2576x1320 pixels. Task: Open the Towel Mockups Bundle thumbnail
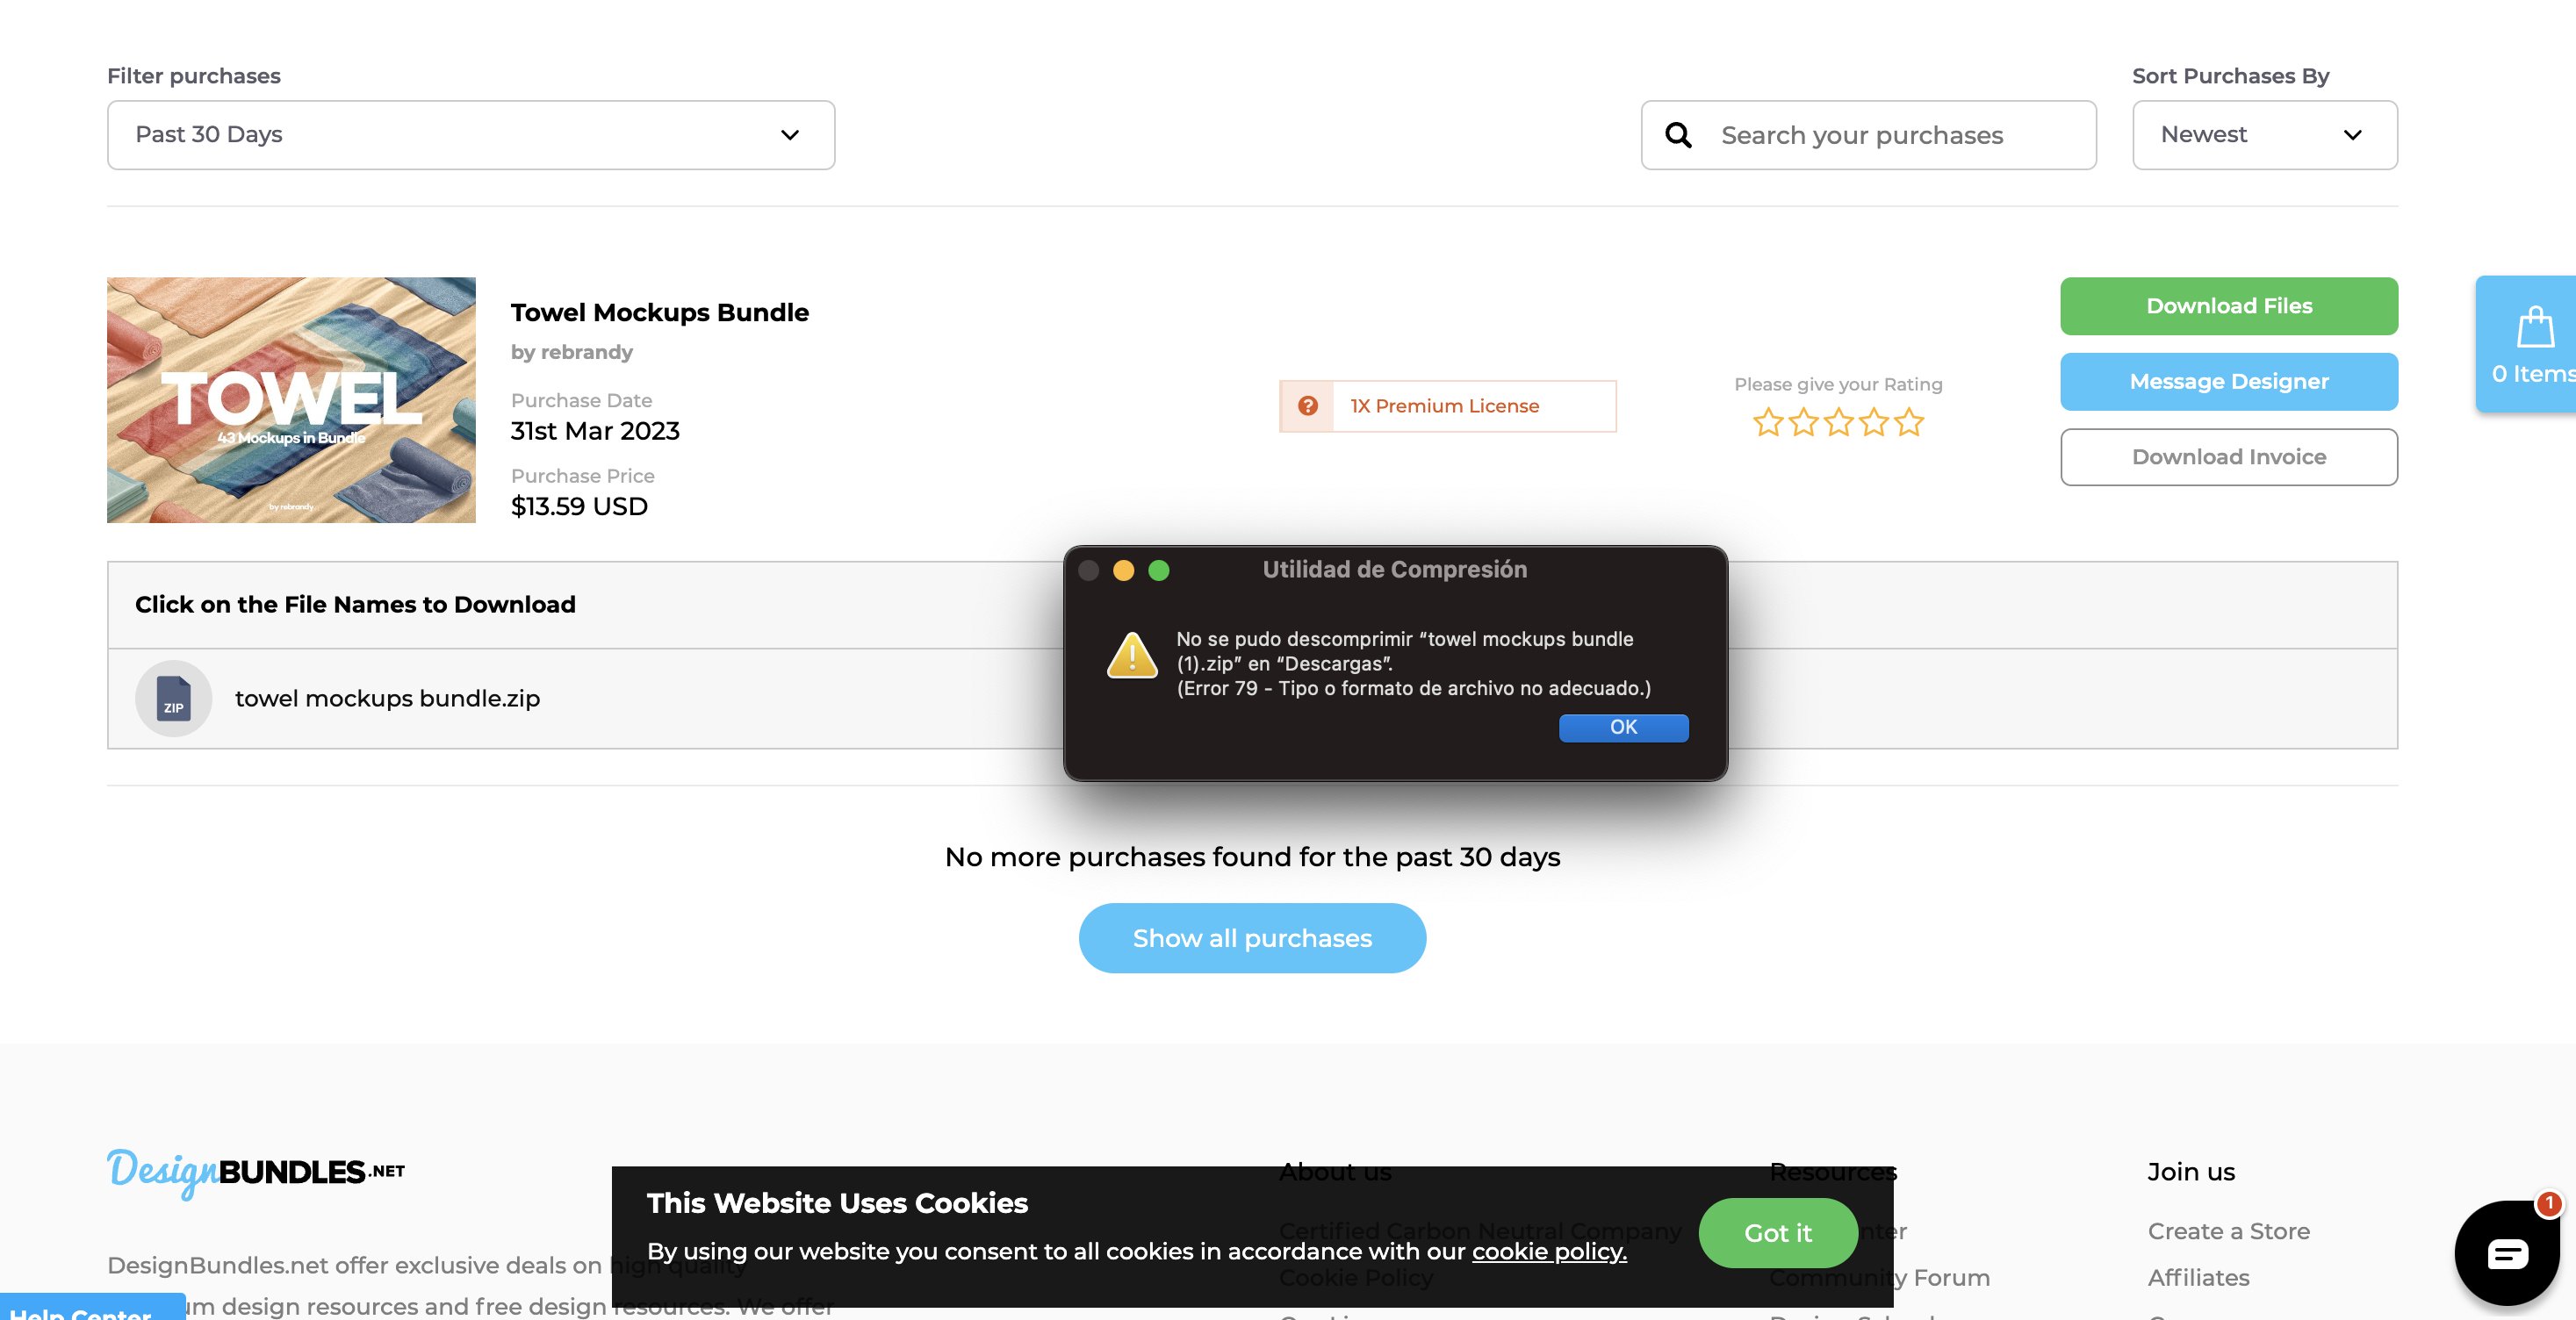pyautogui.click(x=291, y=400)
